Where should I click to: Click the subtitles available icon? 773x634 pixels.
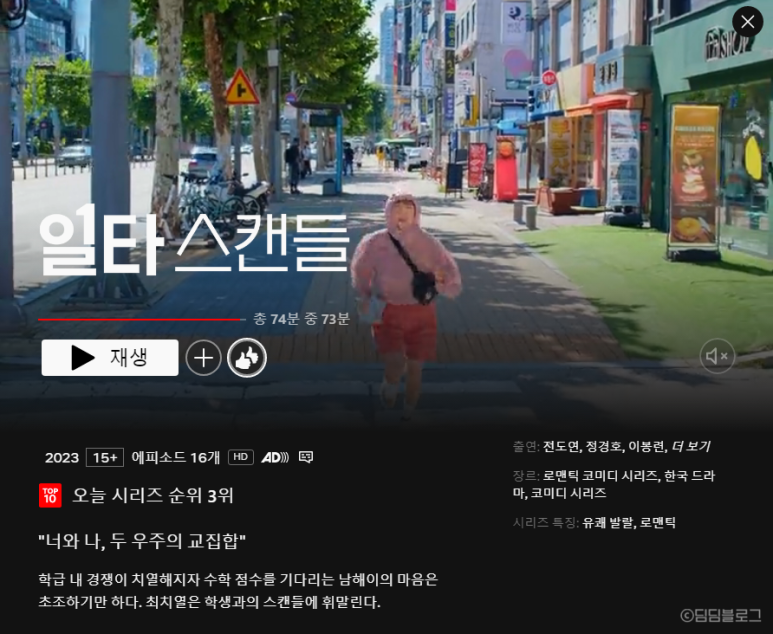(306, 457)
